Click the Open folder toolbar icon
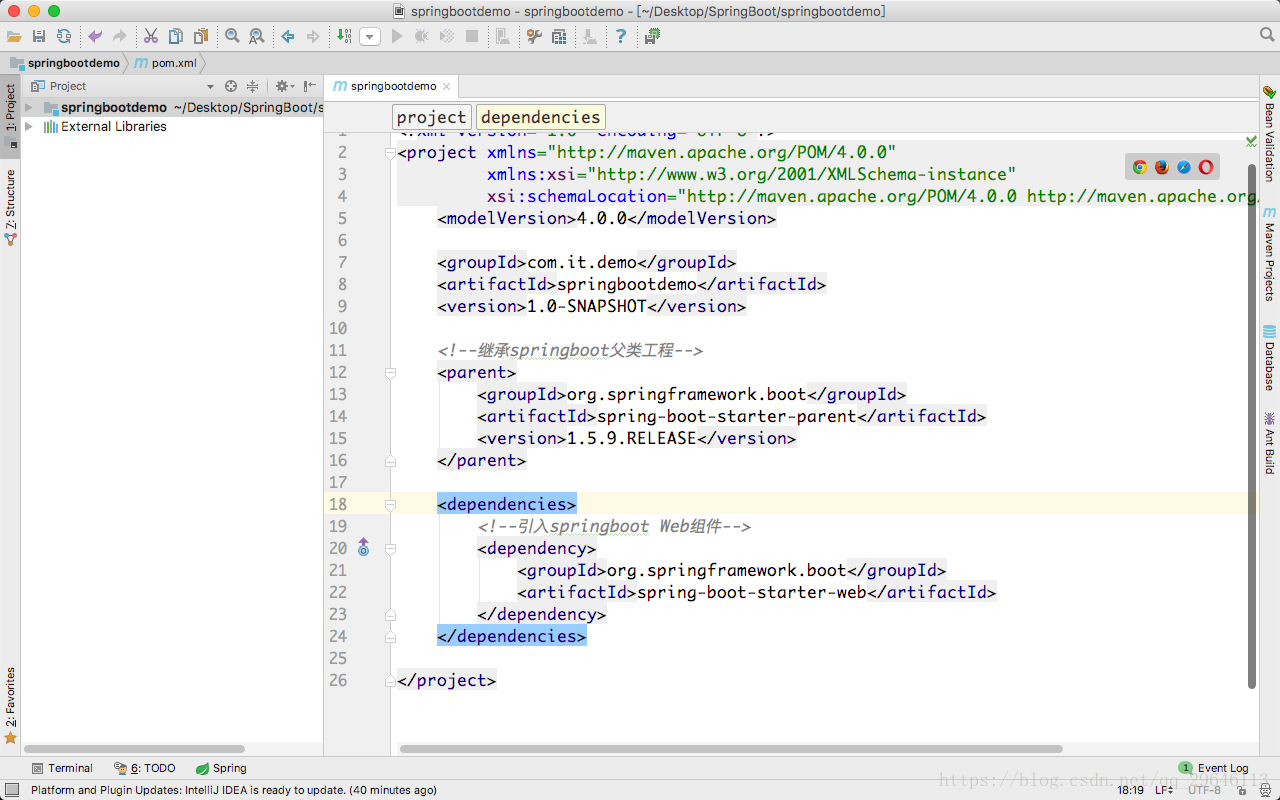The width and height of the screenshot is (1280, 800). (x=14, y=36)
